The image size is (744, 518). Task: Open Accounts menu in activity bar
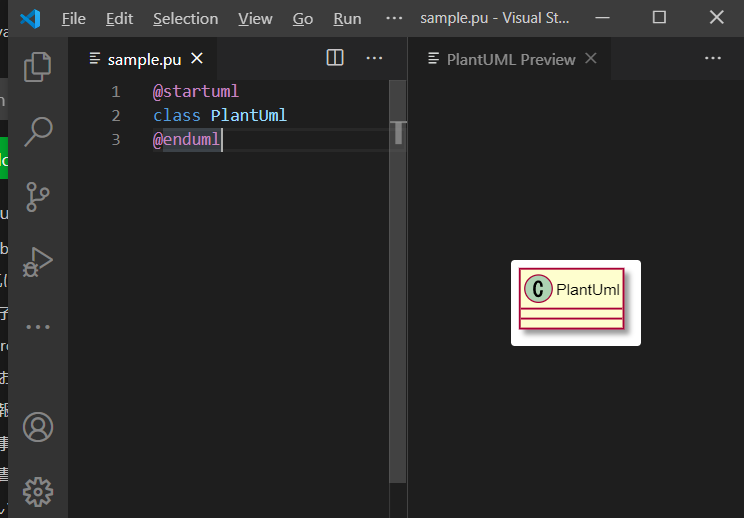(x=38, y=427)
